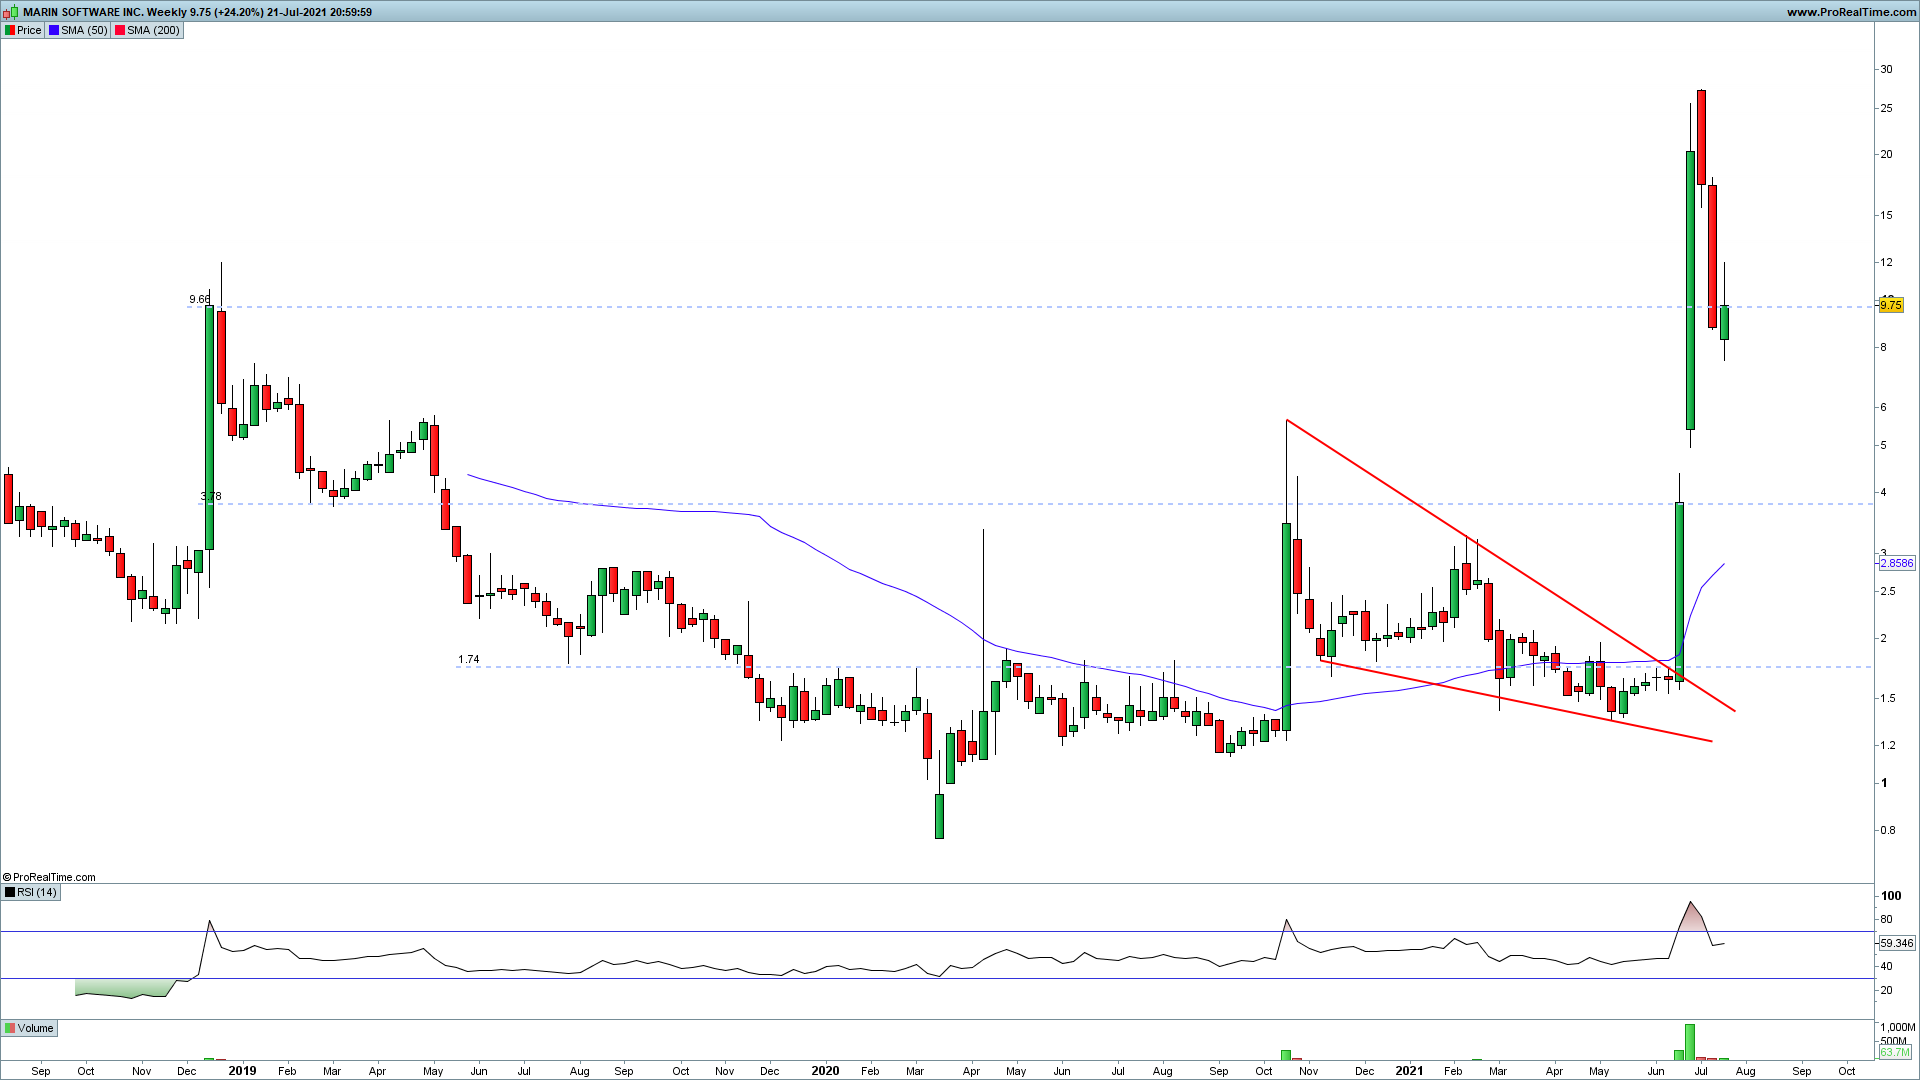Click the green-red Price legend icon
Screen dimensions: 1920x1080
10,30
